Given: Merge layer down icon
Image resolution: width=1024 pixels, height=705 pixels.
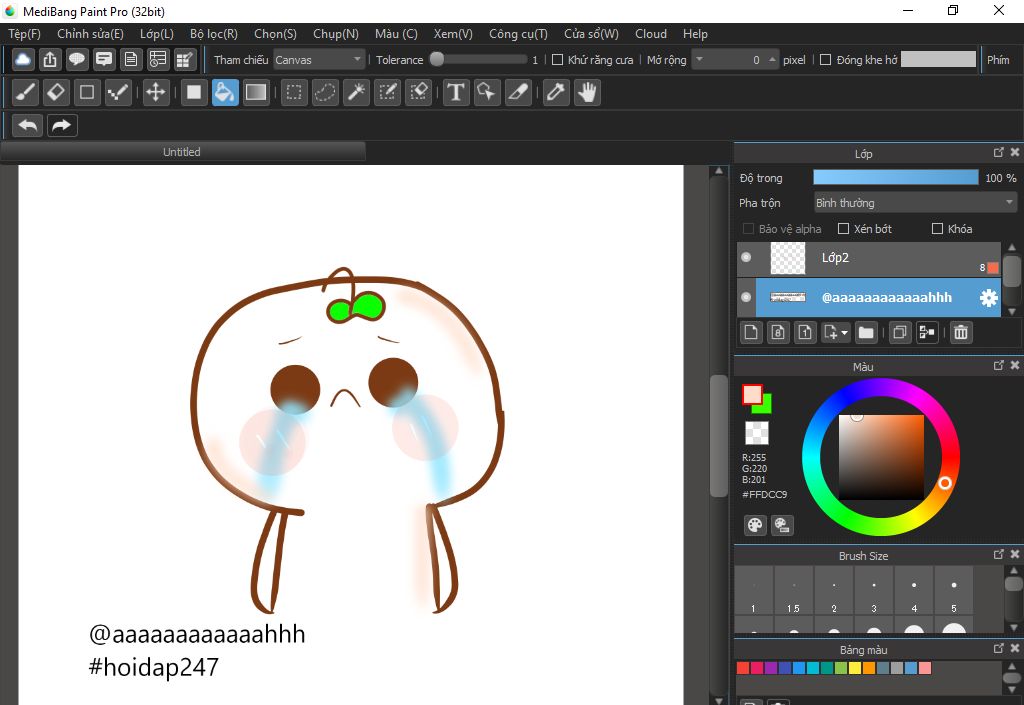Looking at the screenshot, I should click(x=927, y=332).
